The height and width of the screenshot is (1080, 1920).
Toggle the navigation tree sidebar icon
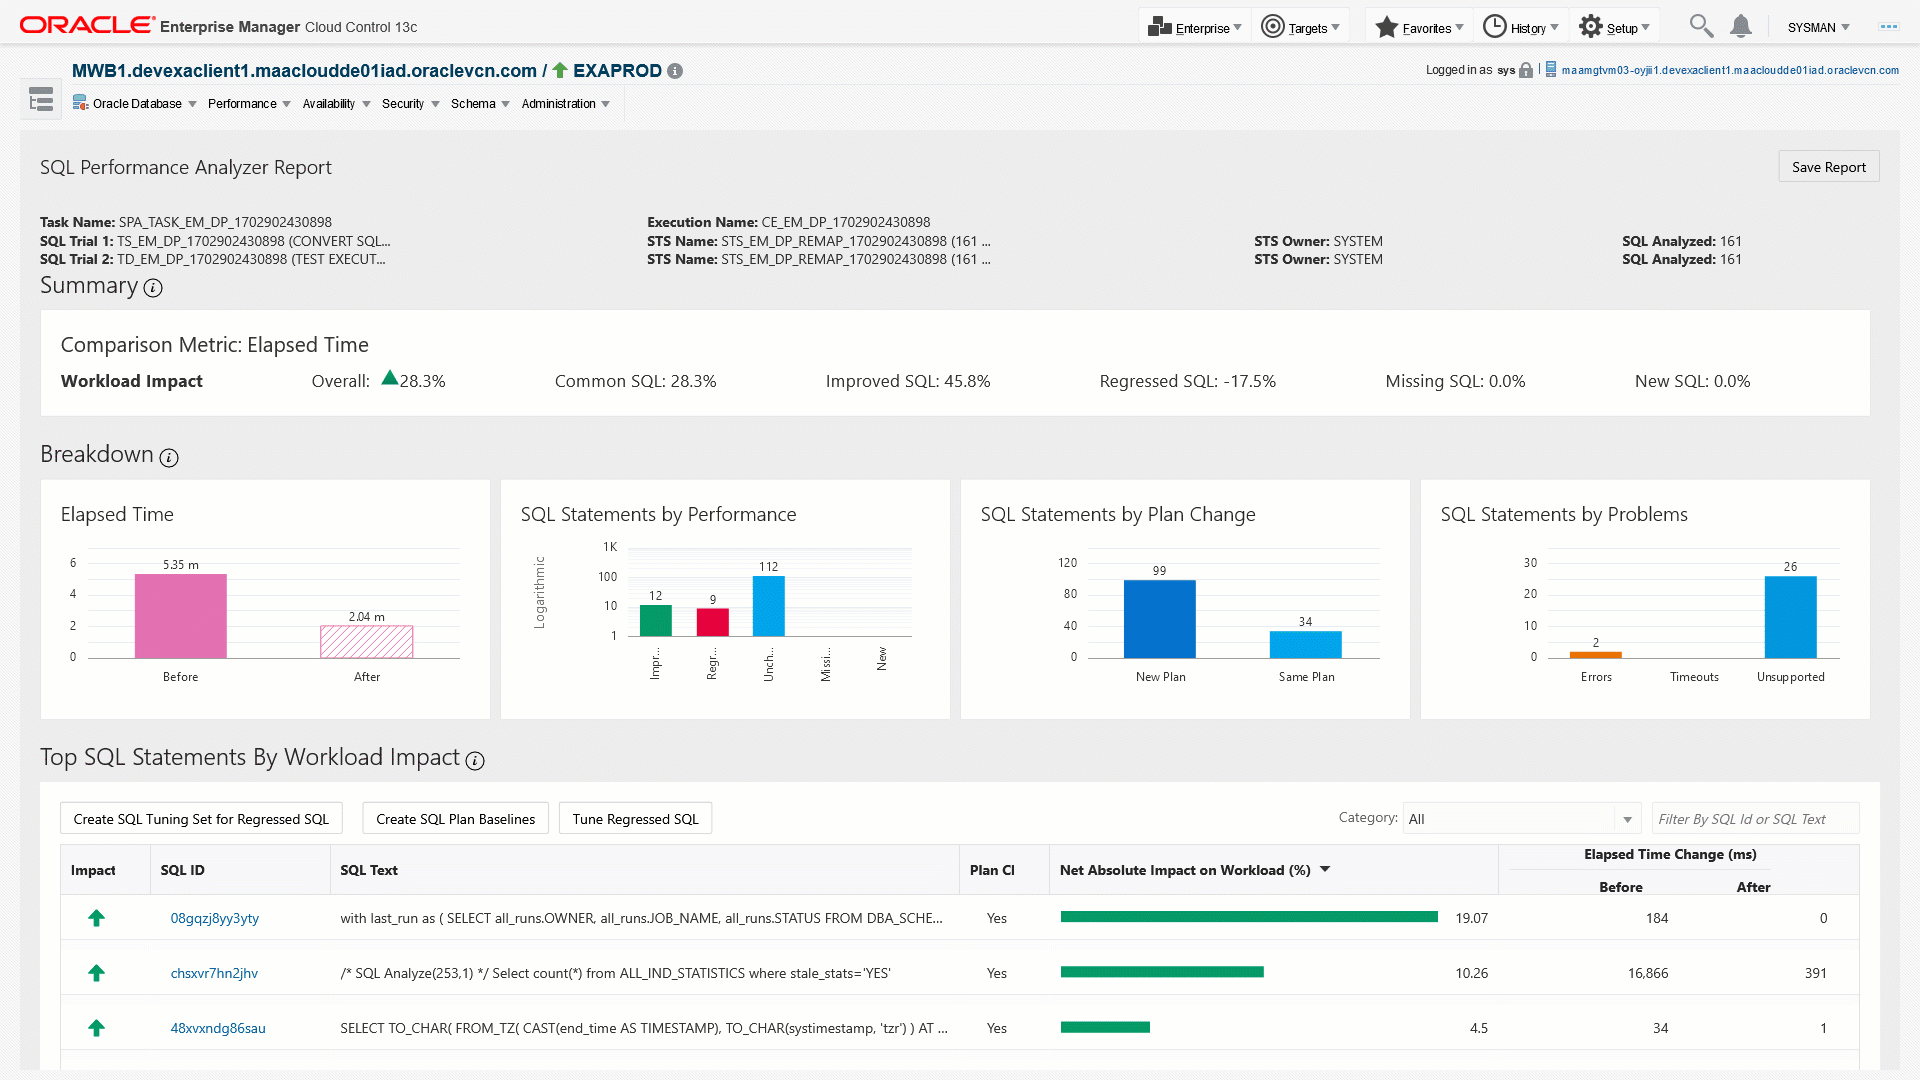pos(41,99)
